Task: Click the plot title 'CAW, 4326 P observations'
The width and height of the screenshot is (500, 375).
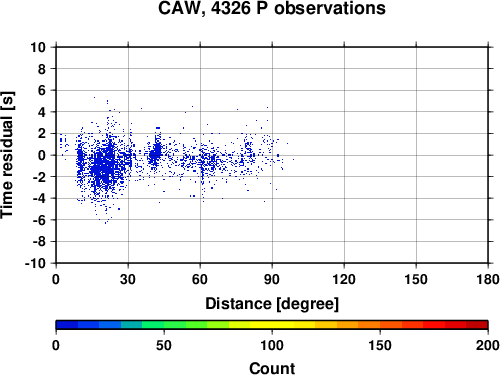Action: (x=272, y=8)
